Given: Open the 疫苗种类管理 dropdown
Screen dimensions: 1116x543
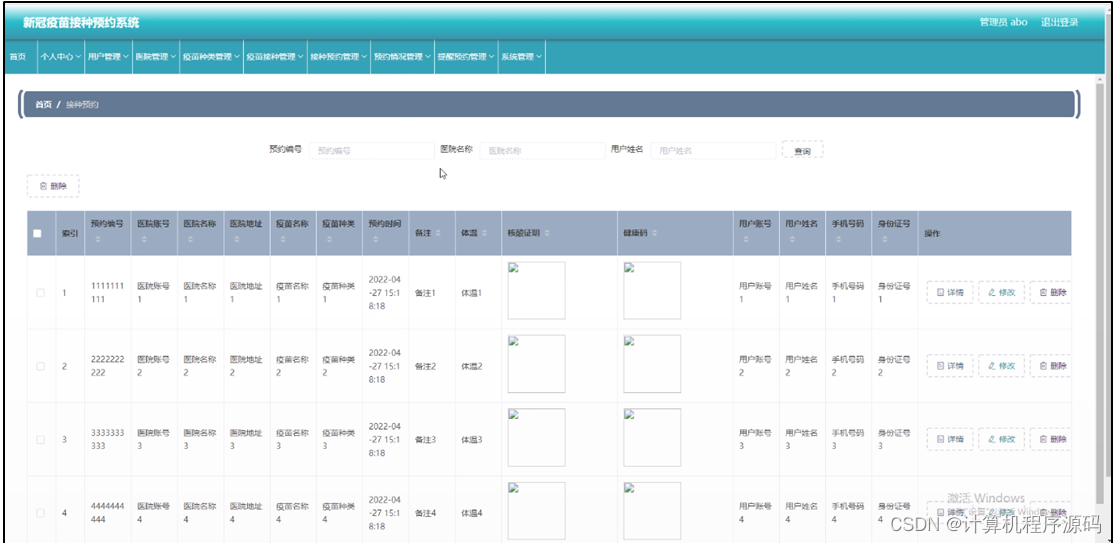Looking at the screenshot, I should pos(210,57).
